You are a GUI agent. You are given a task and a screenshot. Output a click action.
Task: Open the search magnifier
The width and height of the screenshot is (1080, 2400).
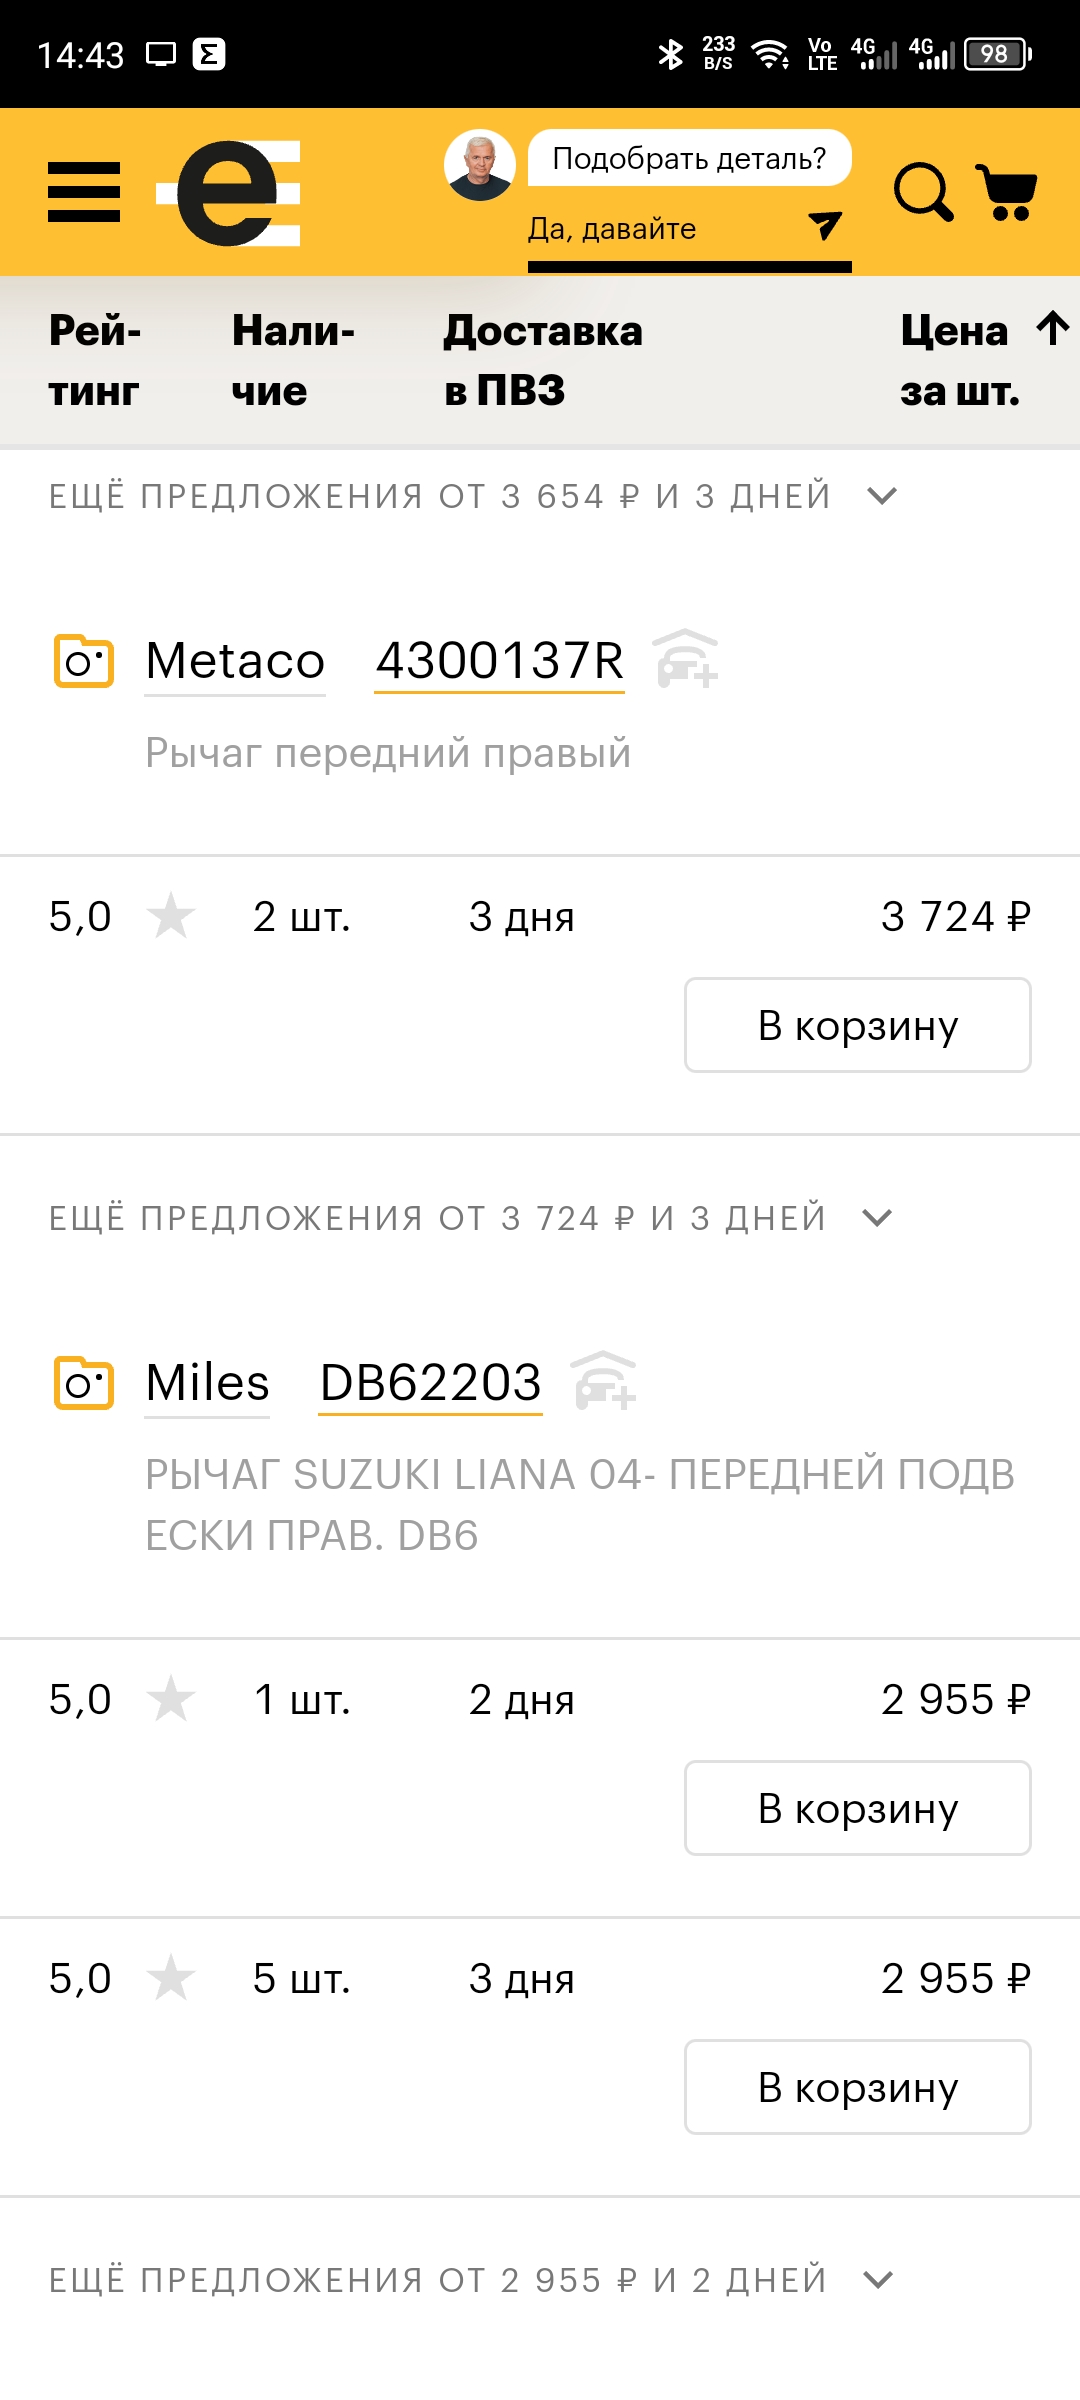coord(922,191)
